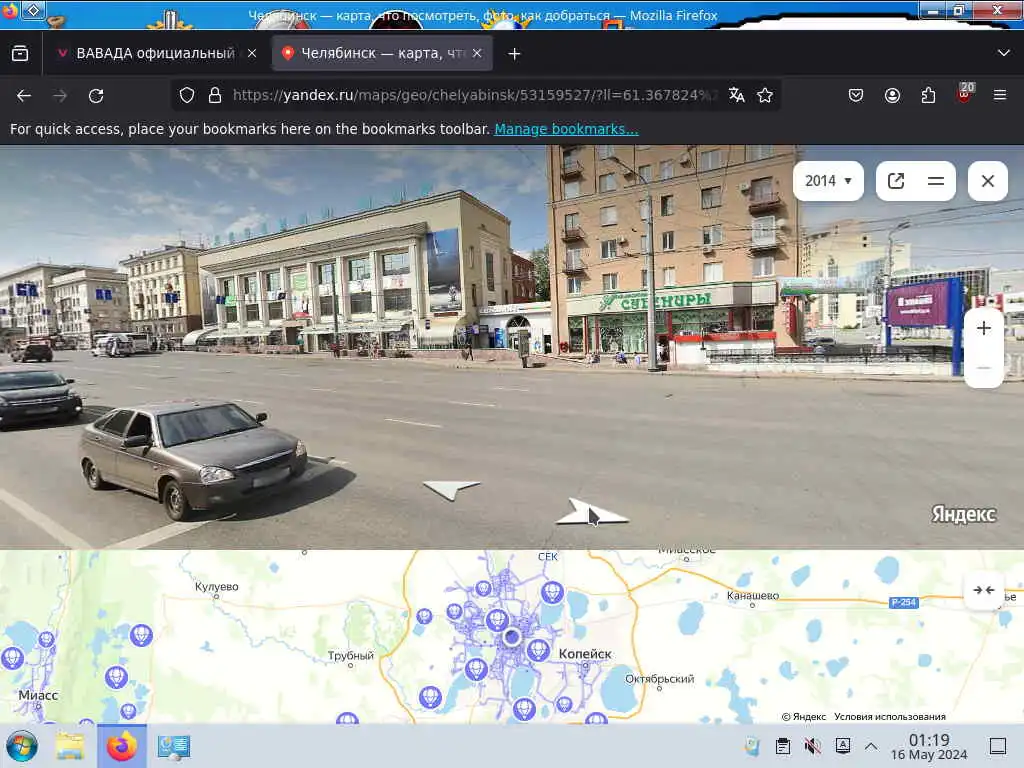Image resolution: width=1024 pixels, height=768 pixels.
Task: Switch to ВАВАДА официальный tab
Action: click(157, 54)
